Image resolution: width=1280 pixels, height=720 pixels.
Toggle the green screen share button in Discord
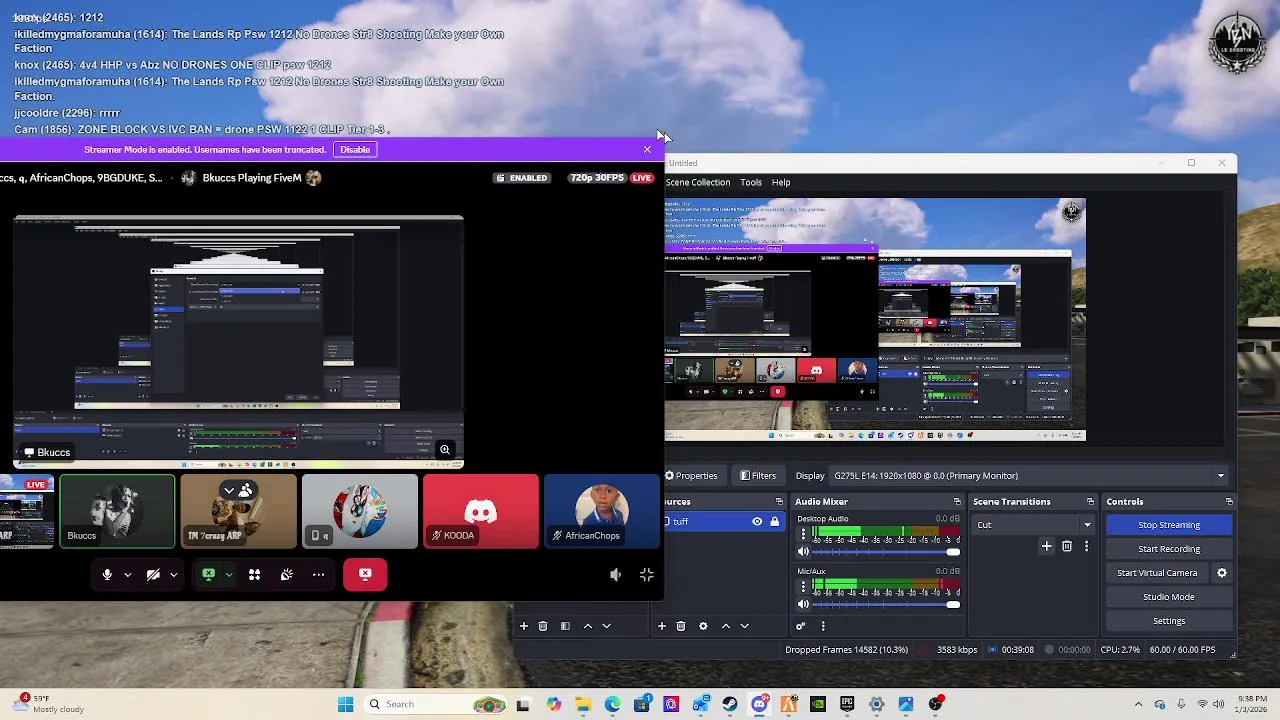pyautogui.click(x=208, y=575)
